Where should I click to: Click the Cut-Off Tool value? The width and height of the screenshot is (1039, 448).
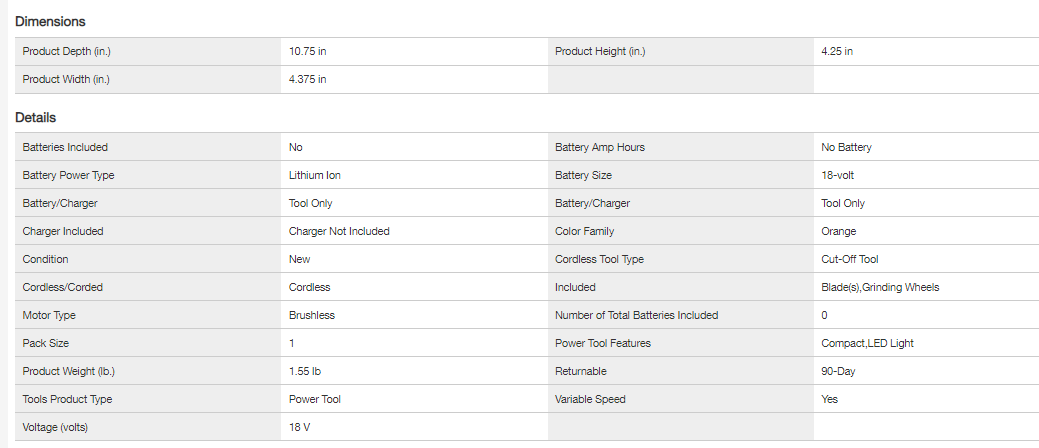coord(850,259)
